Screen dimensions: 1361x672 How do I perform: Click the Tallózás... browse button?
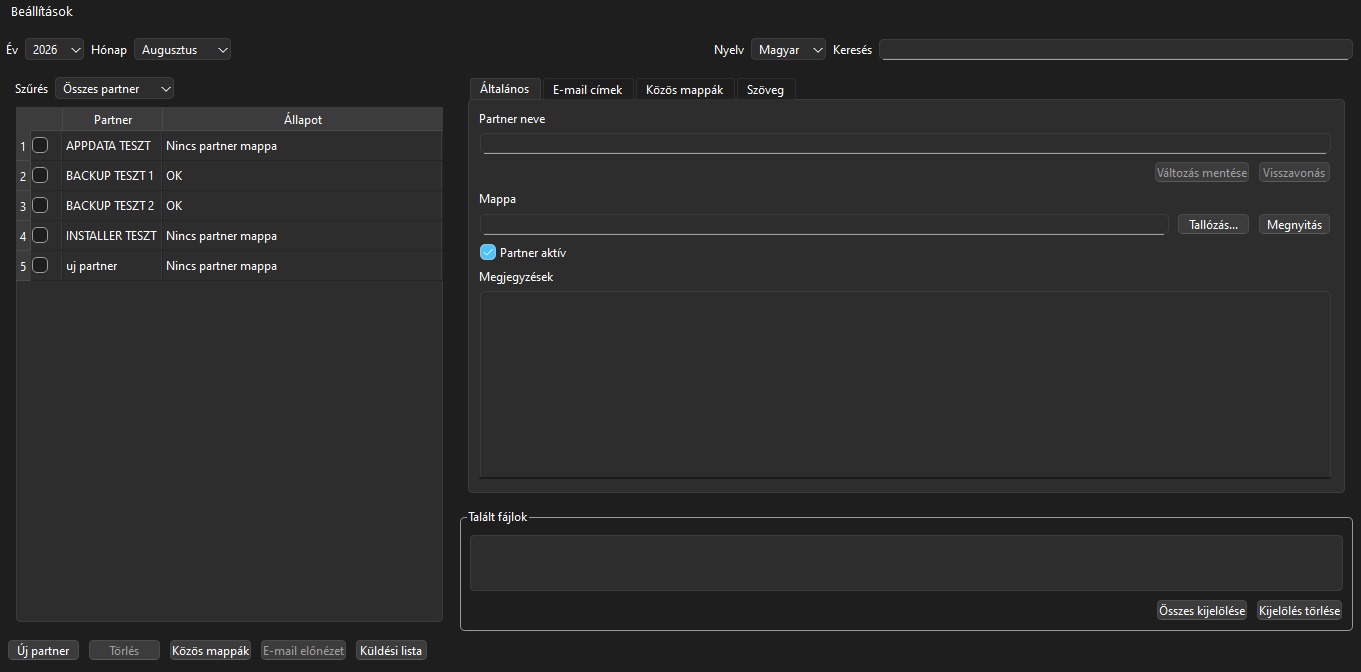1214,224
